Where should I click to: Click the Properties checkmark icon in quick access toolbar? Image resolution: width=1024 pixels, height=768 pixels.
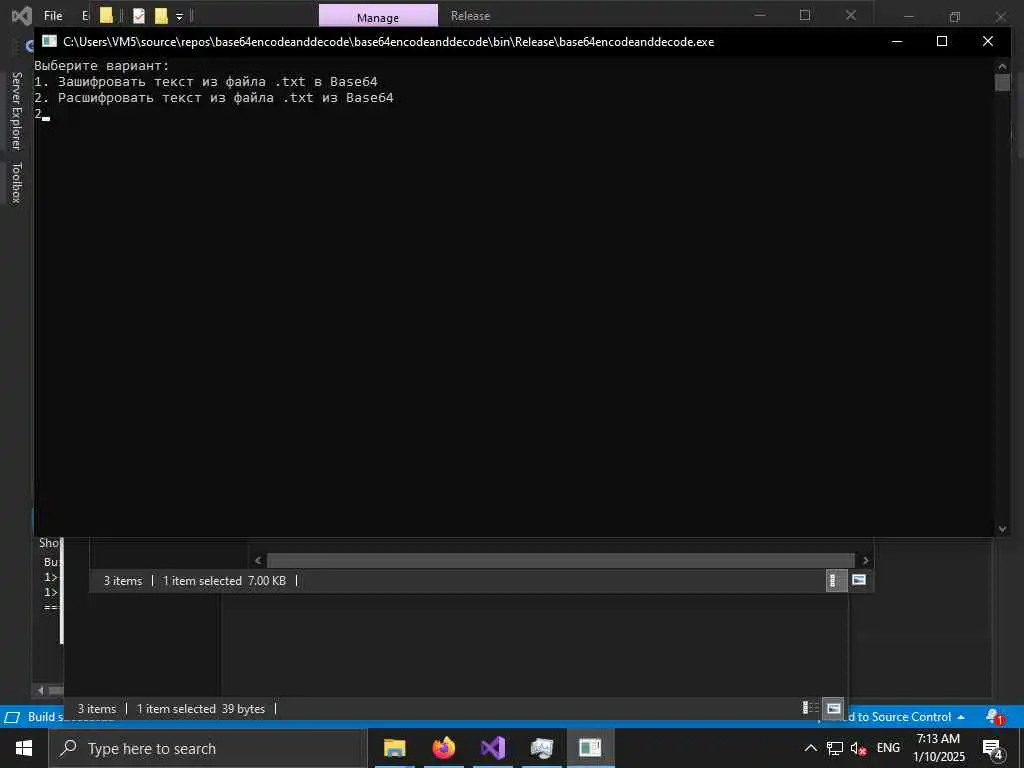coord(138,16)
